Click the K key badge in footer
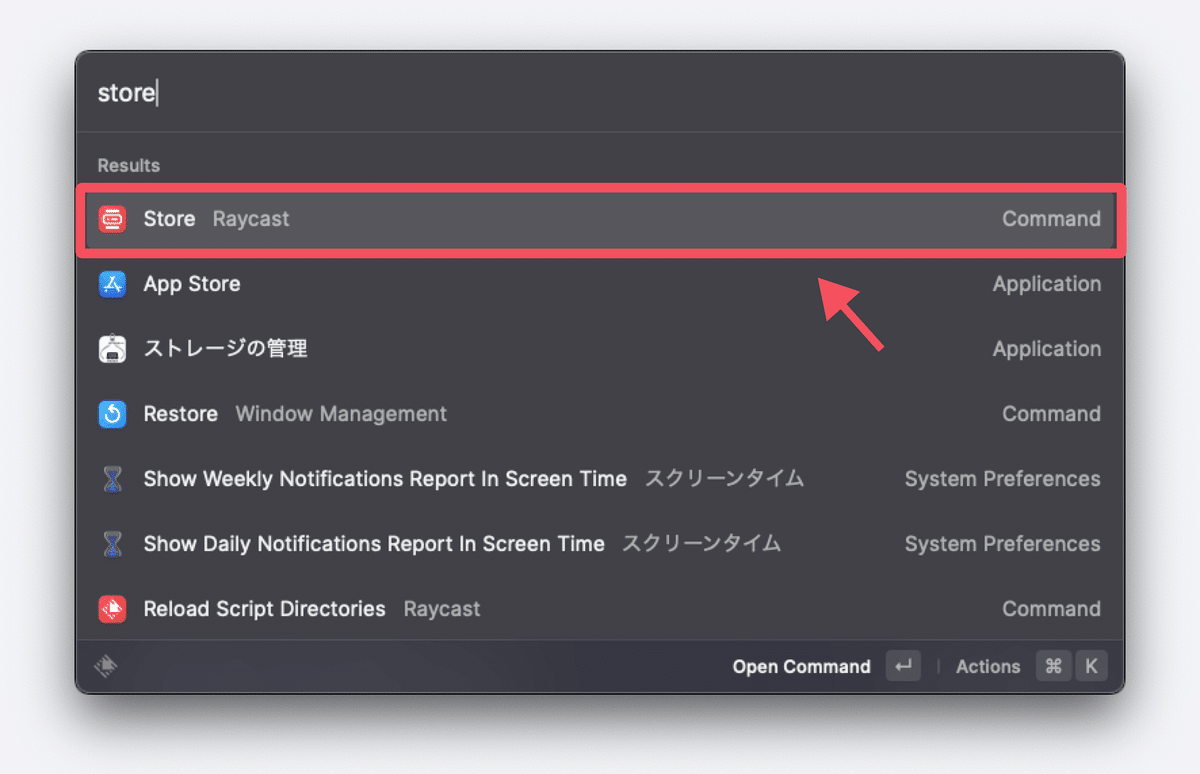The image size is (1200, 774). 1091,666
